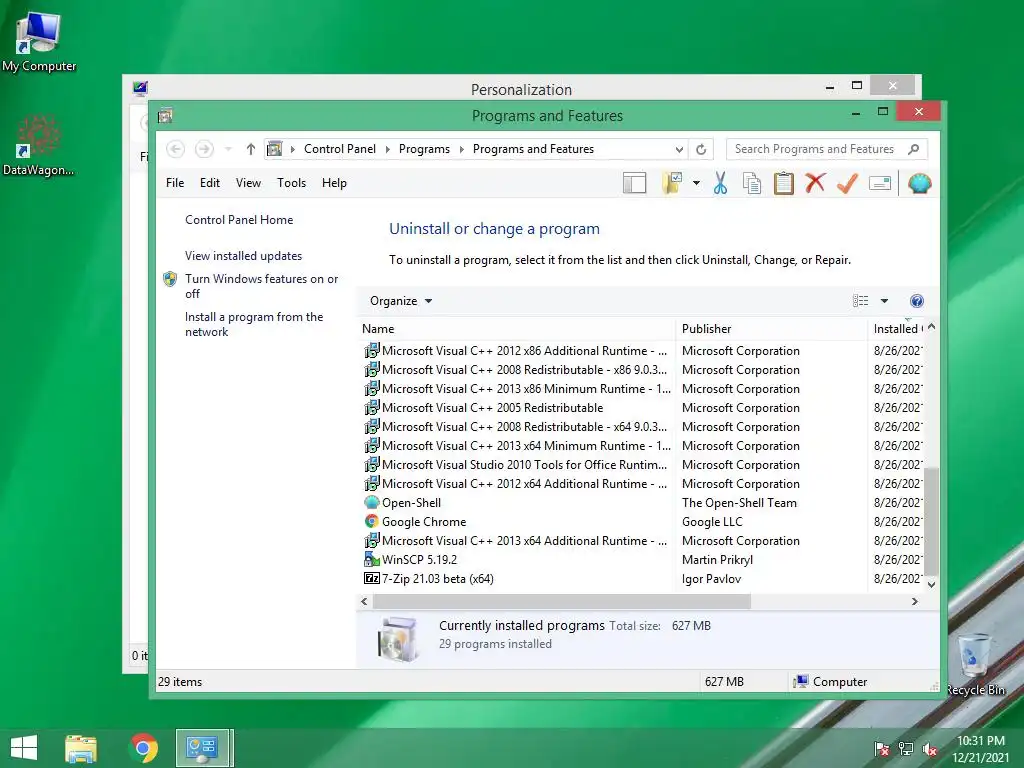
Task: Open the Action Center flag tray icon
Action: click(882, 749)
